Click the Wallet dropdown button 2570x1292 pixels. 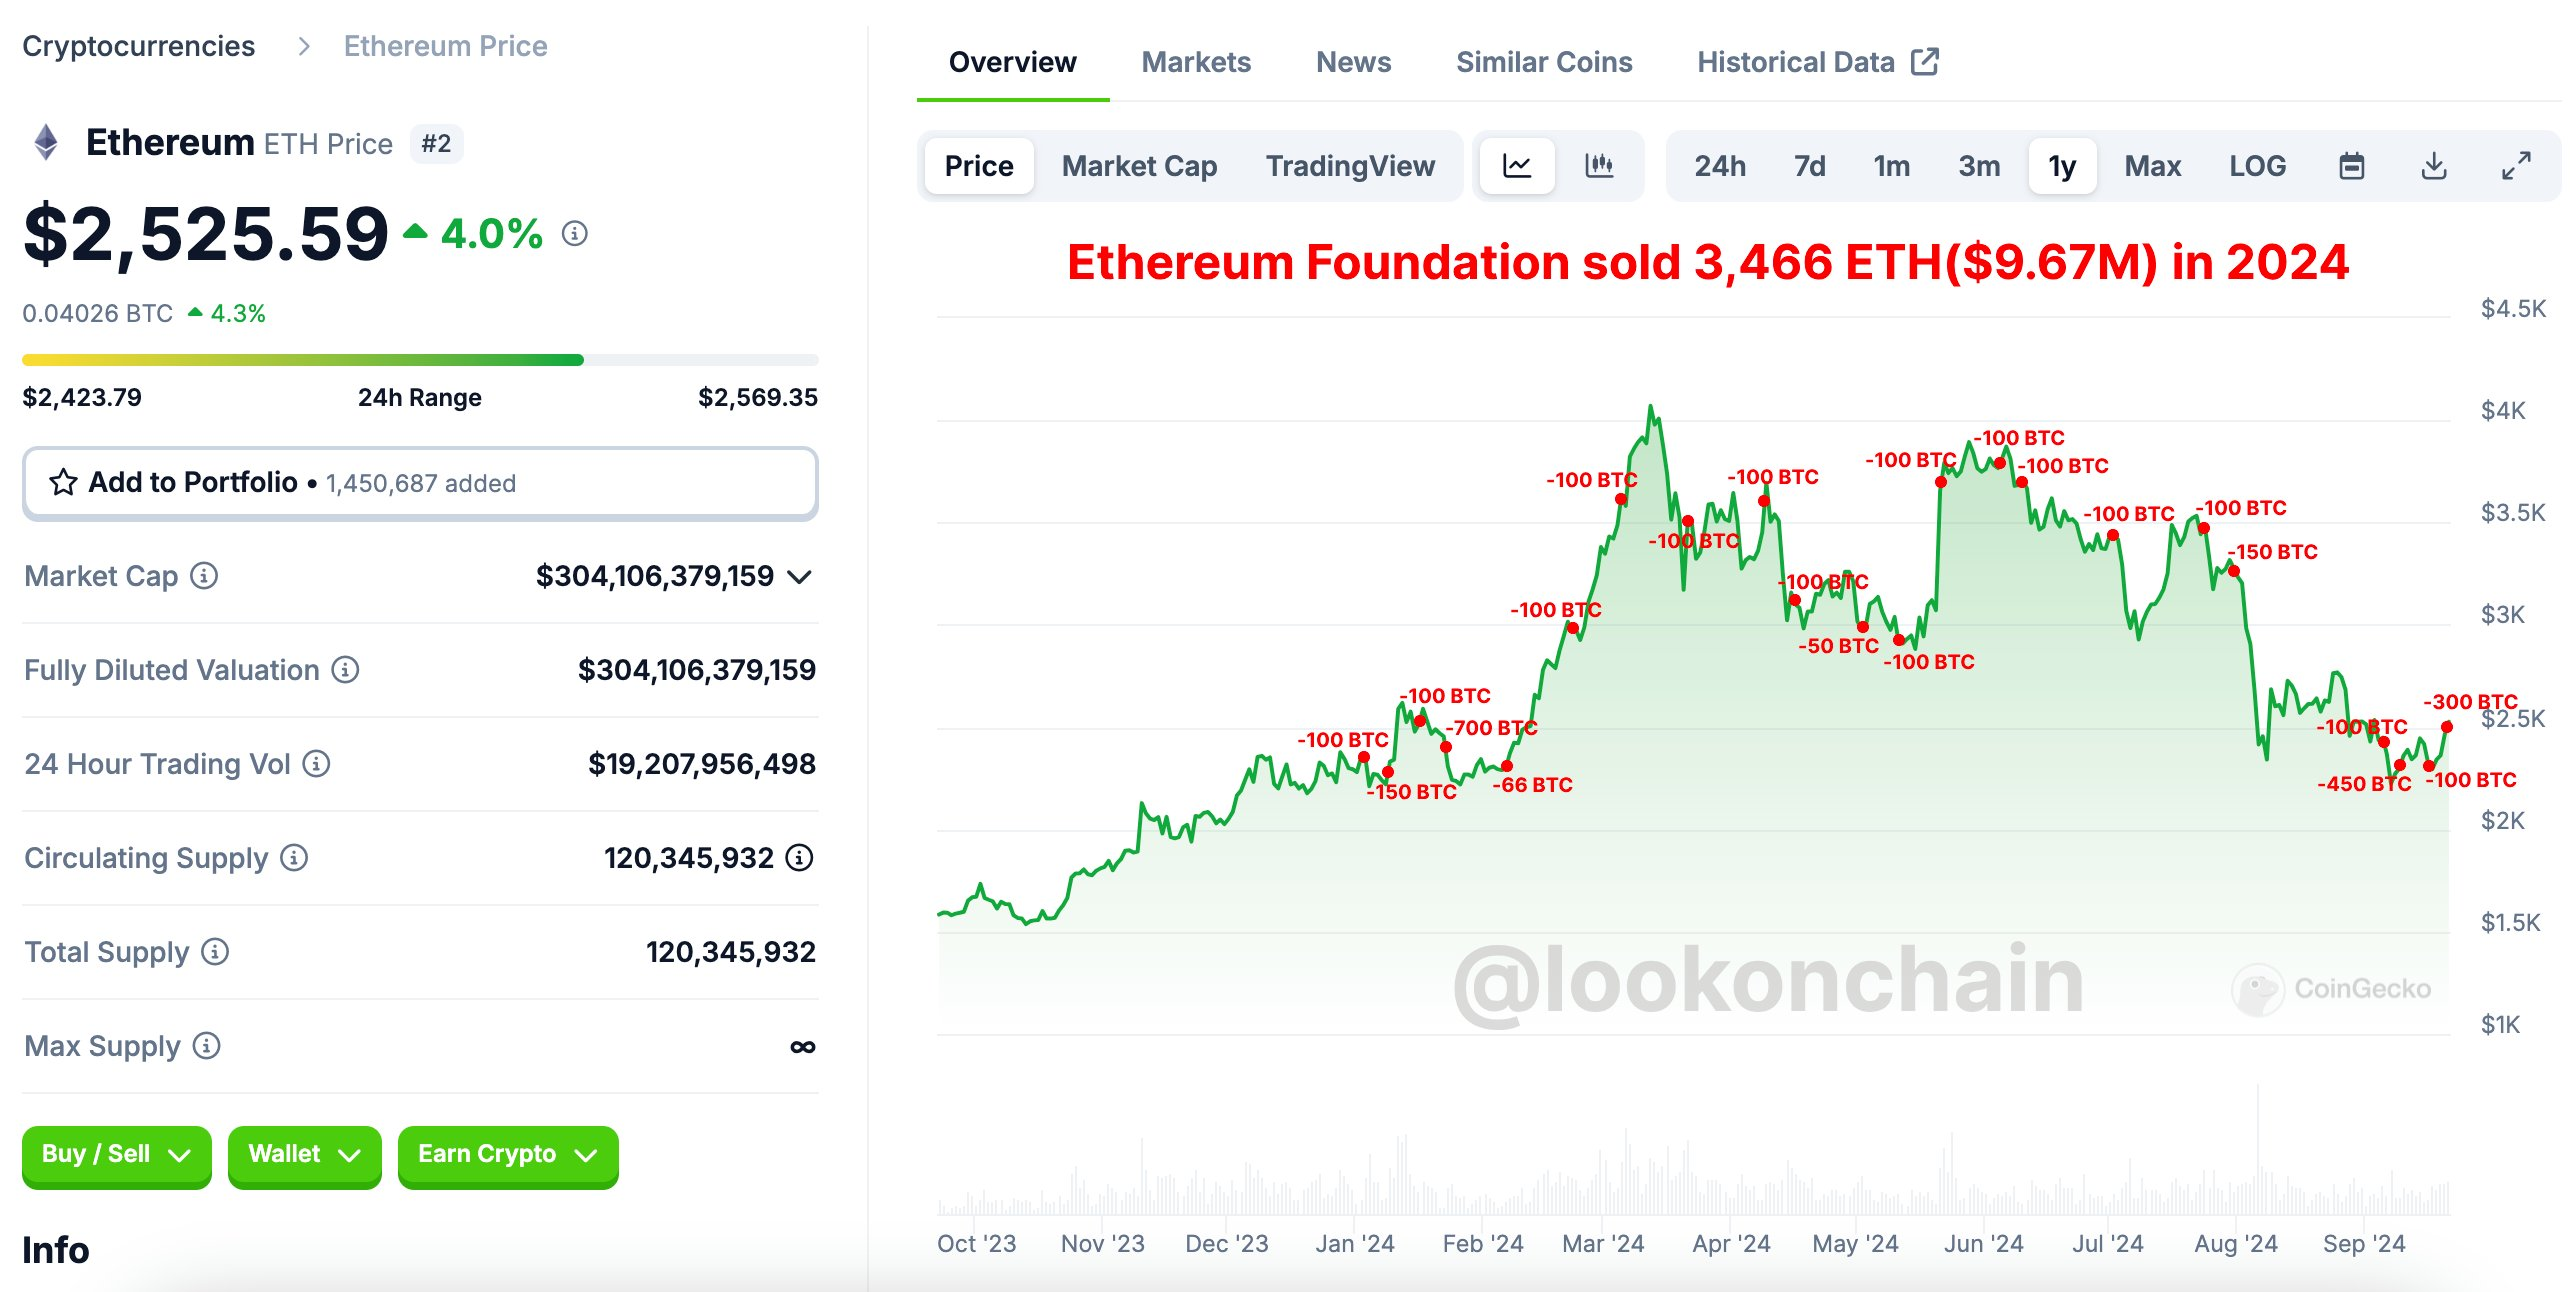point(304,1155)
